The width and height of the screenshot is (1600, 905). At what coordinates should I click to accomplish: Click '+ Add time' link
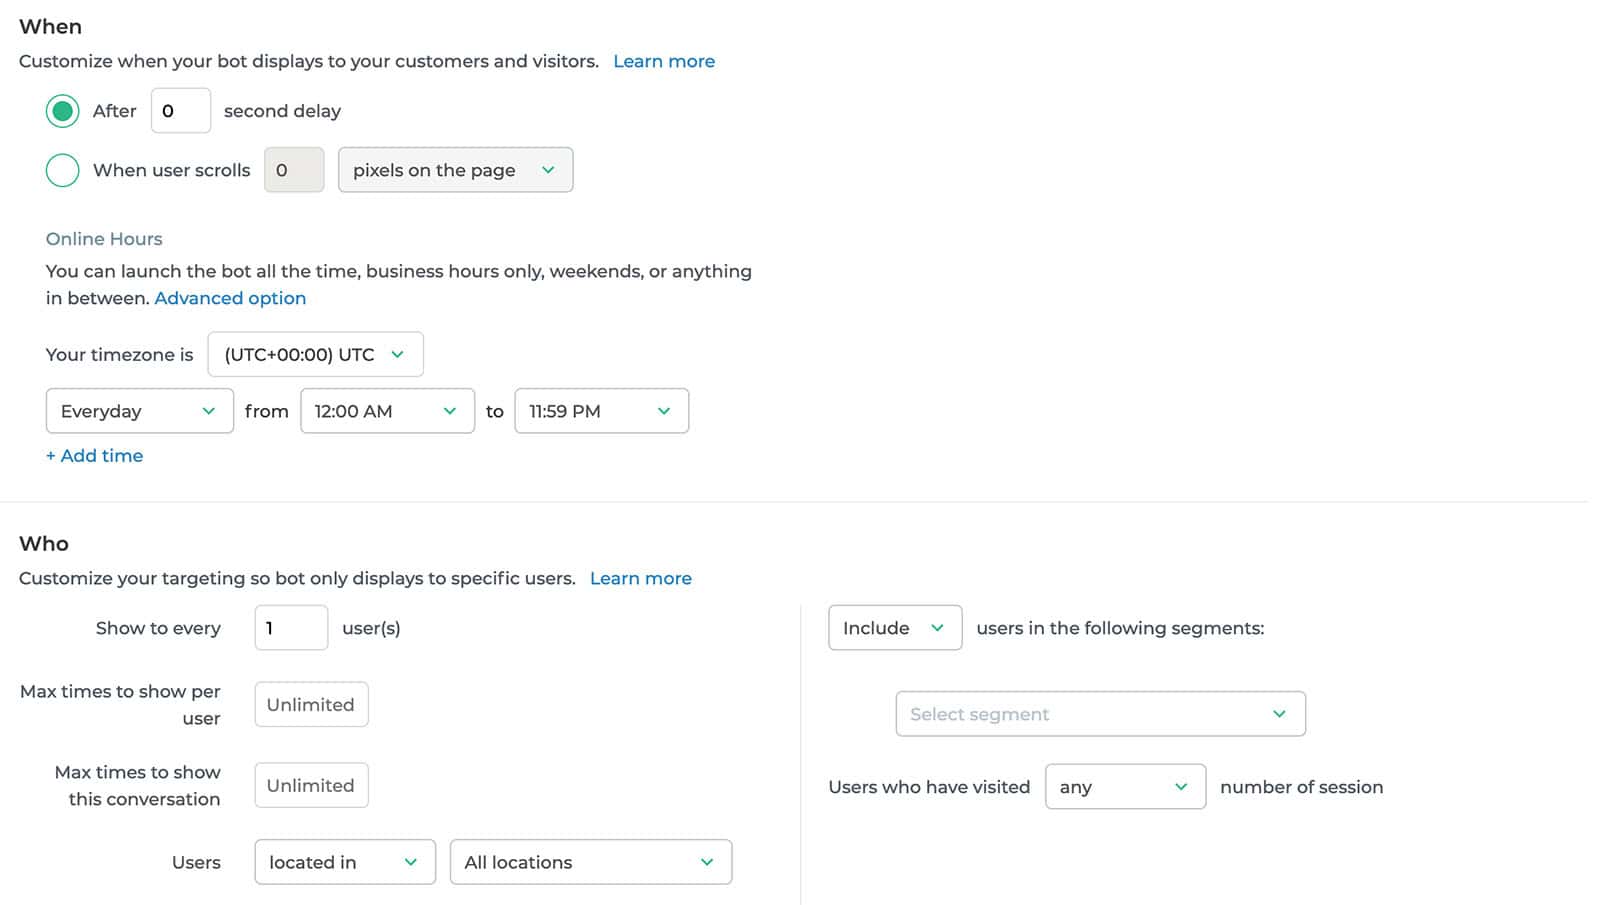point(94,456)
